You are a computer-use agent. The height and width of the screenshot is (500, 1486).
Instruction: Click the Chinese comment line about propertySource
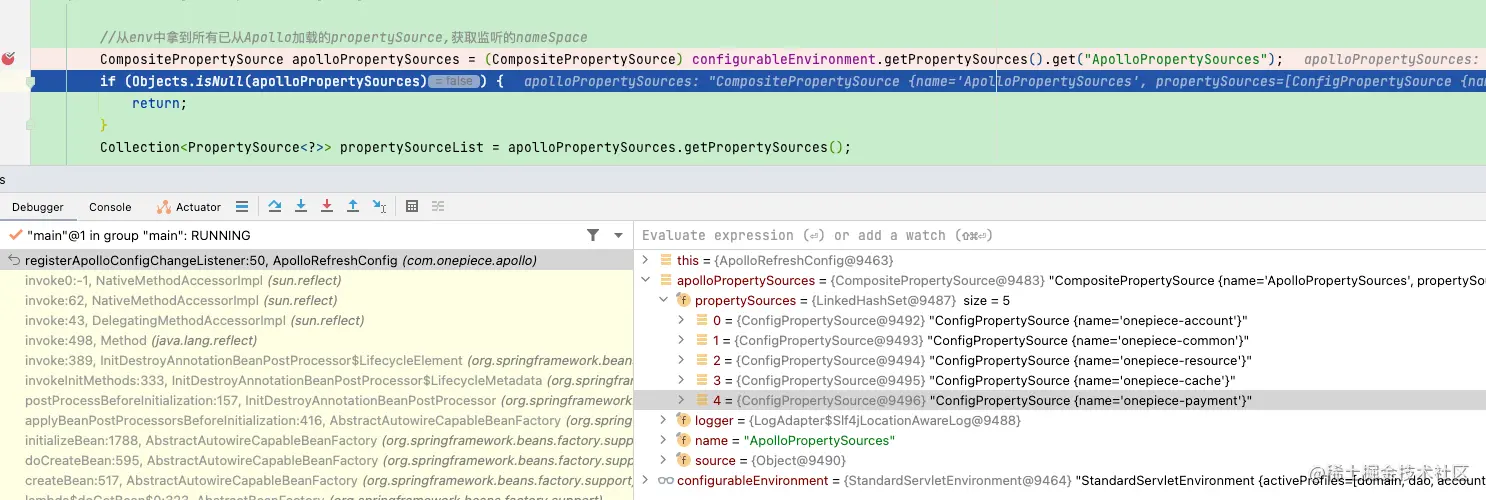point(344,37)
